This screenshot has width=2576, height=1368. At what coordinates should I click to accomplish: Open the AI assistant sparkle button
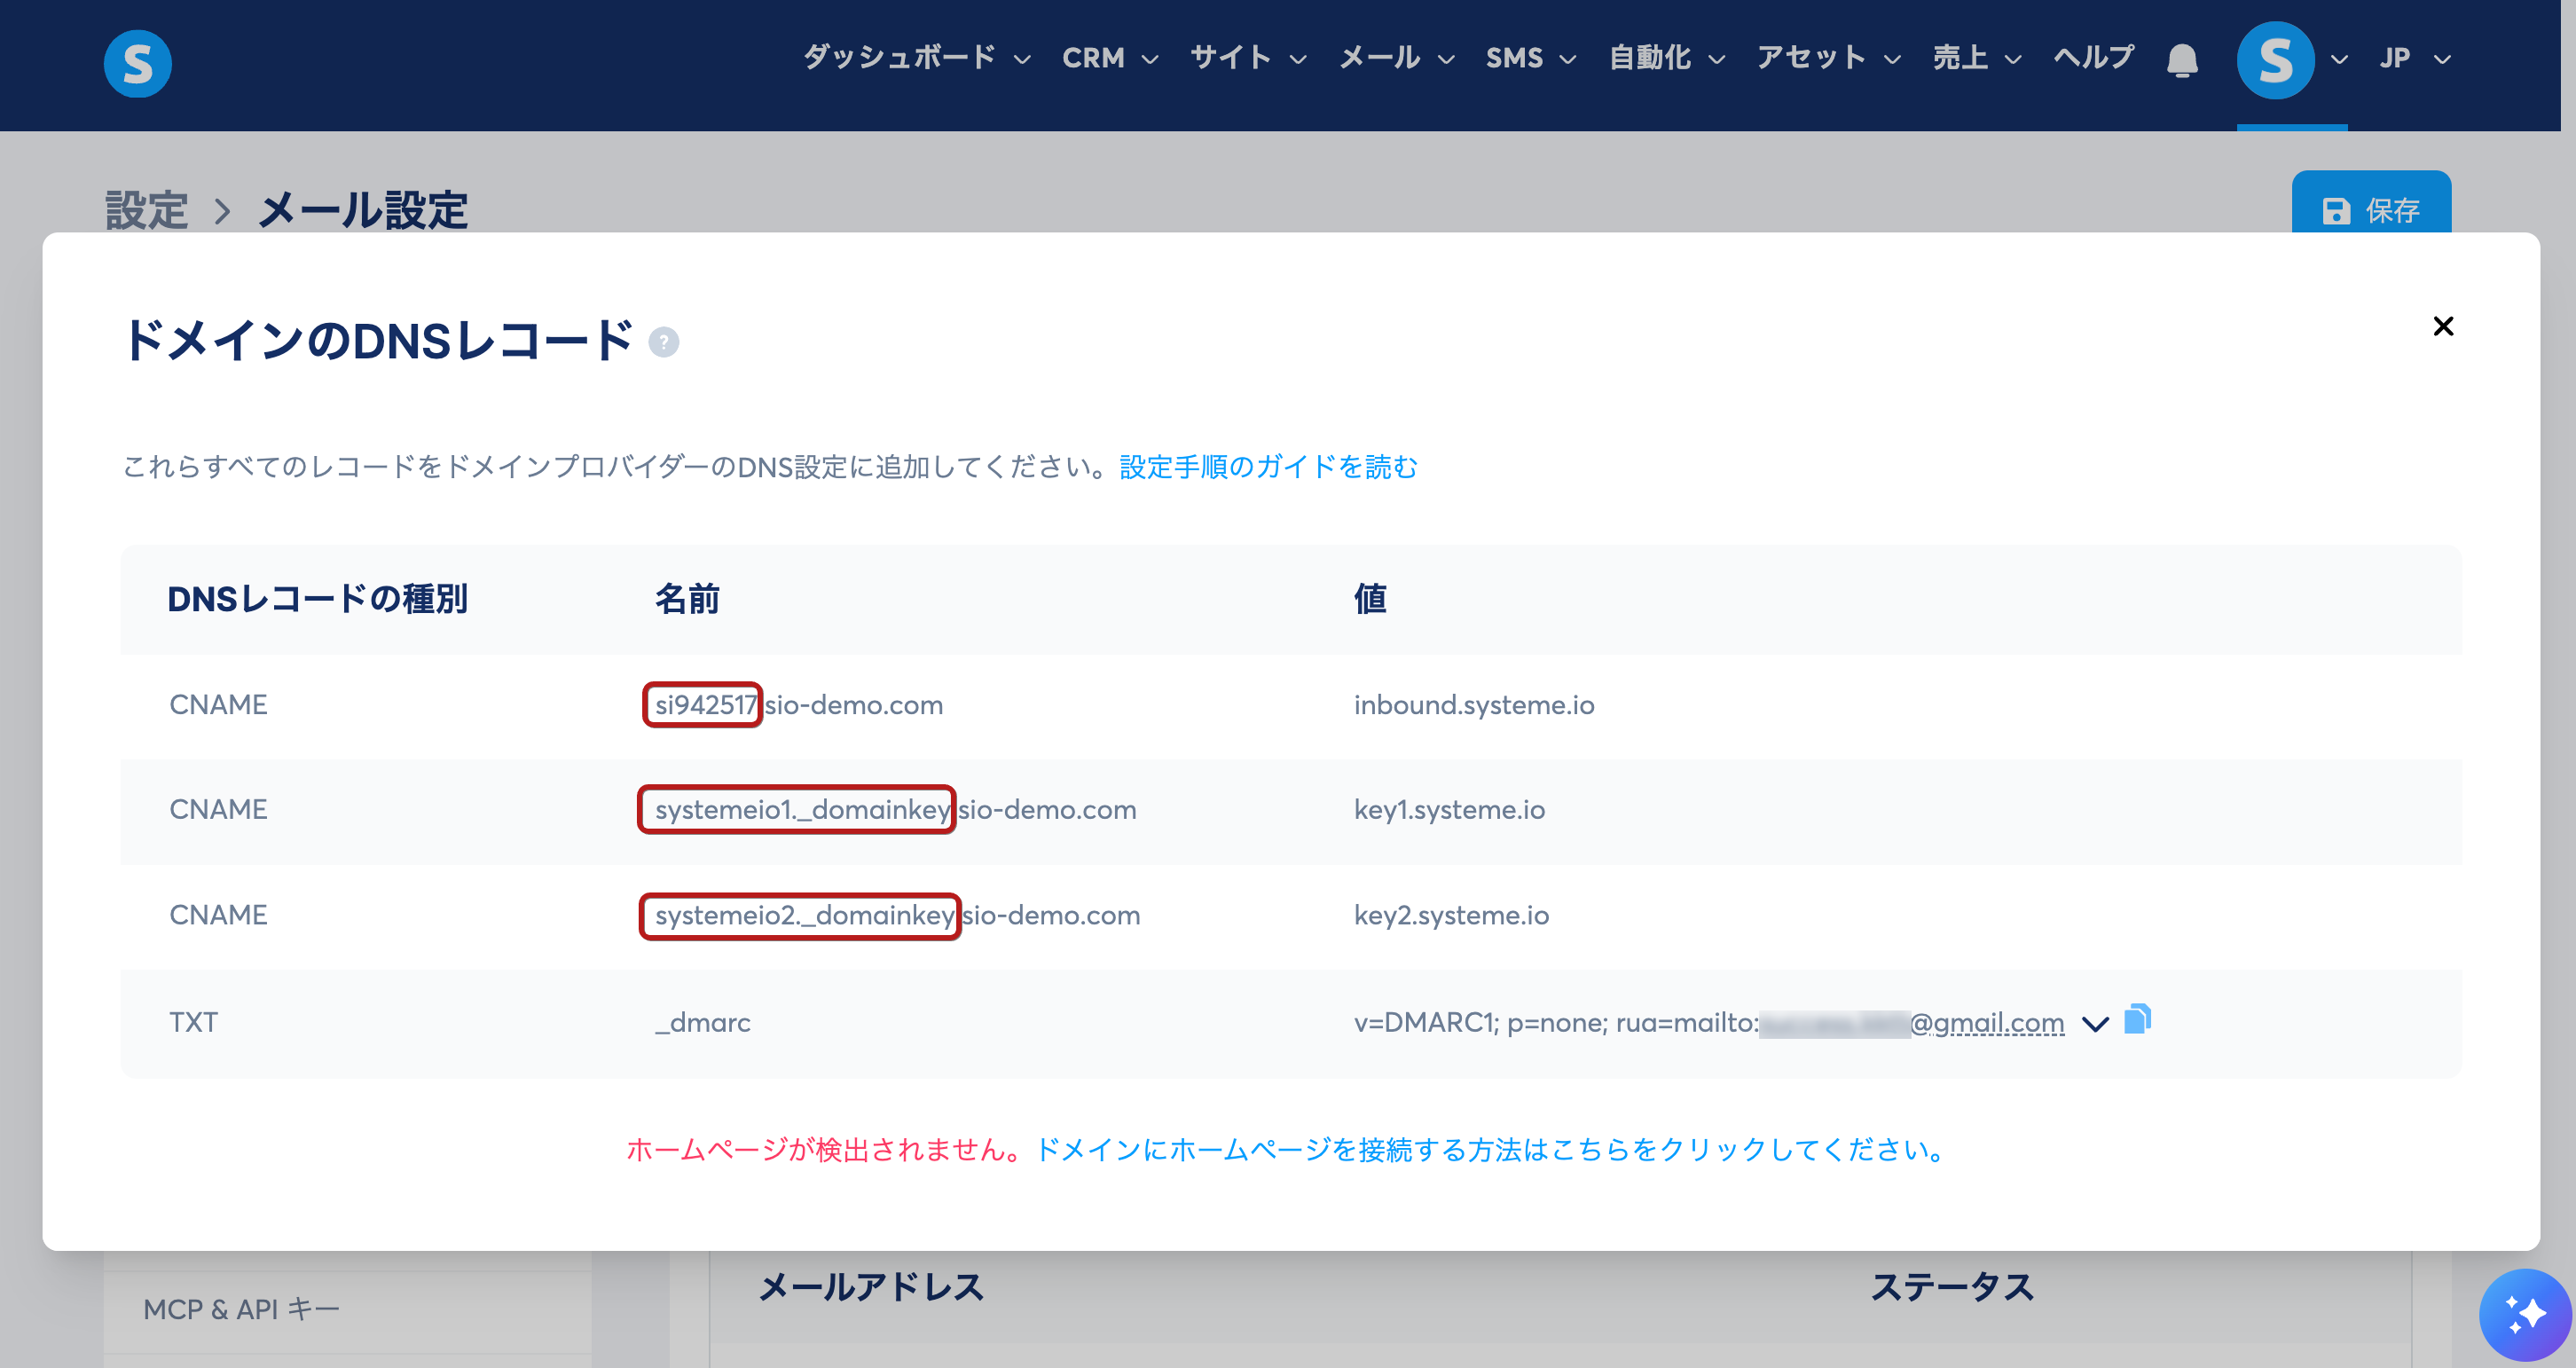(x=2525, y=1313)
